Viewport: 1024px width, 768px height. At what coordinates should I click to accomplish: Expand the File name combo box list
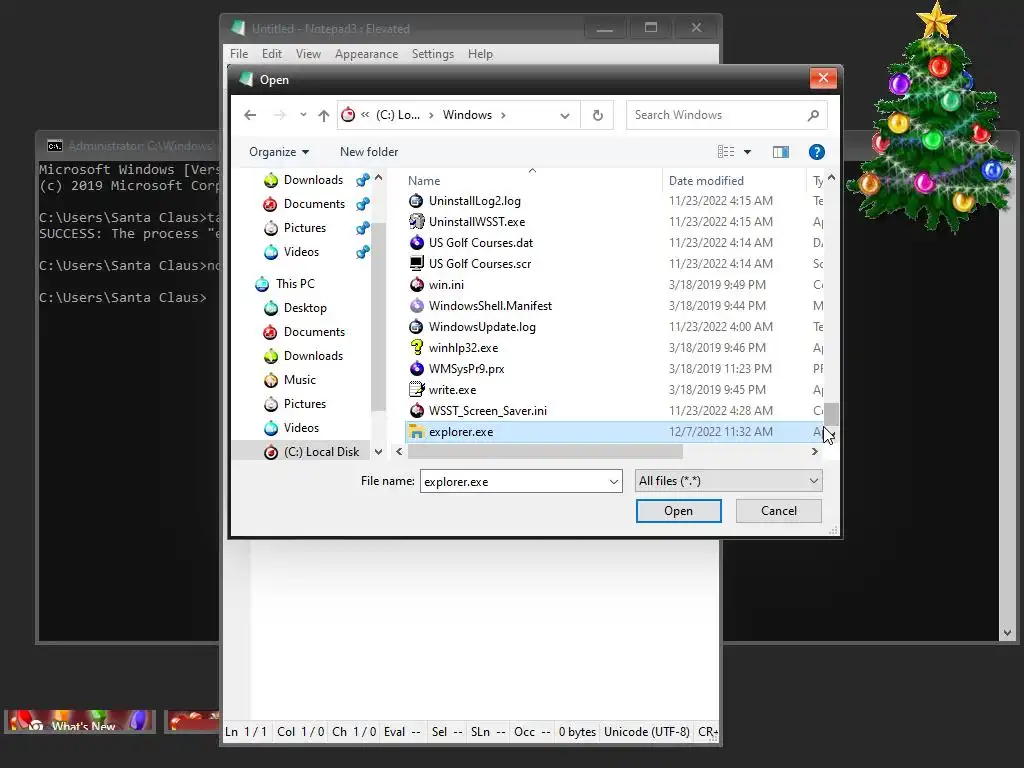(x=613, y=482)
